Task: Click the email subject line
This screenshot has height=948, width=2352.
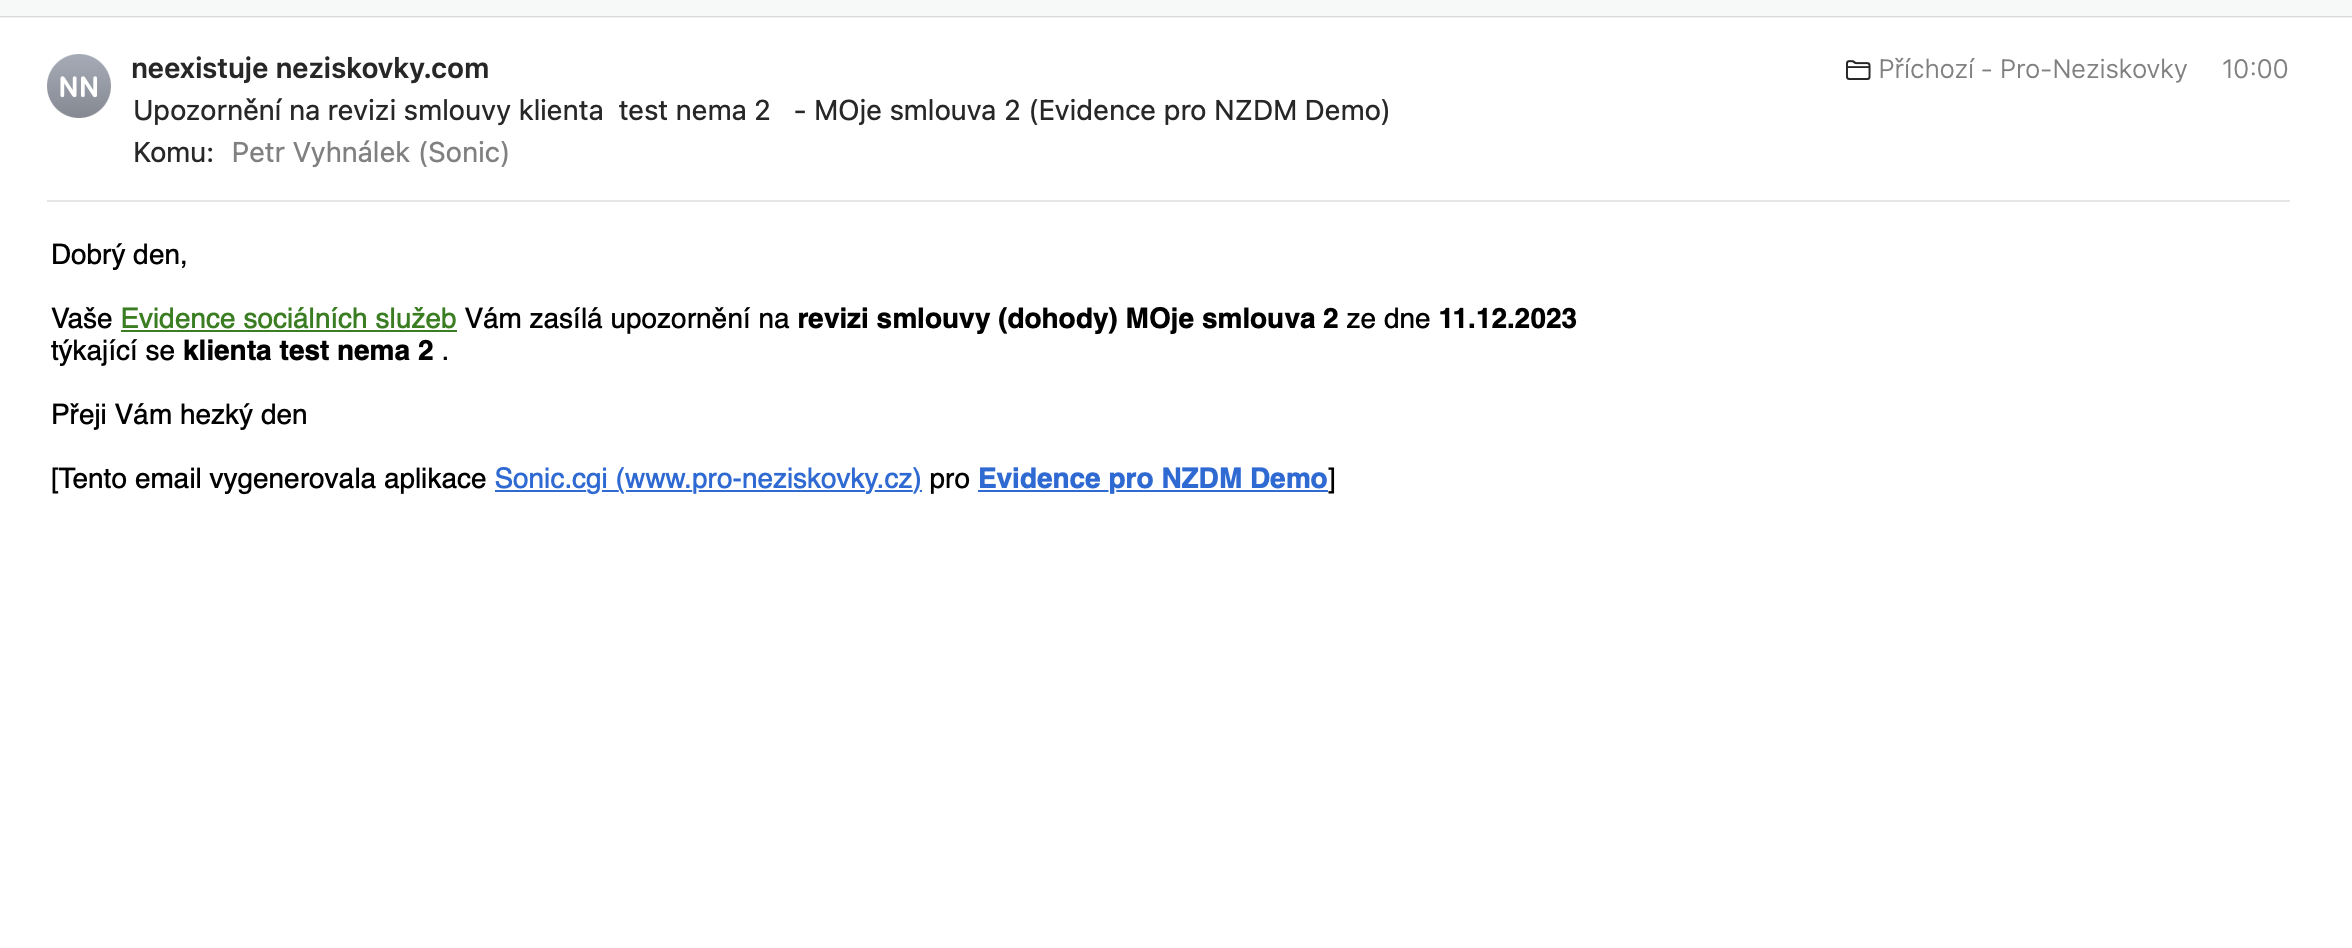Action: tap(760, 110)
